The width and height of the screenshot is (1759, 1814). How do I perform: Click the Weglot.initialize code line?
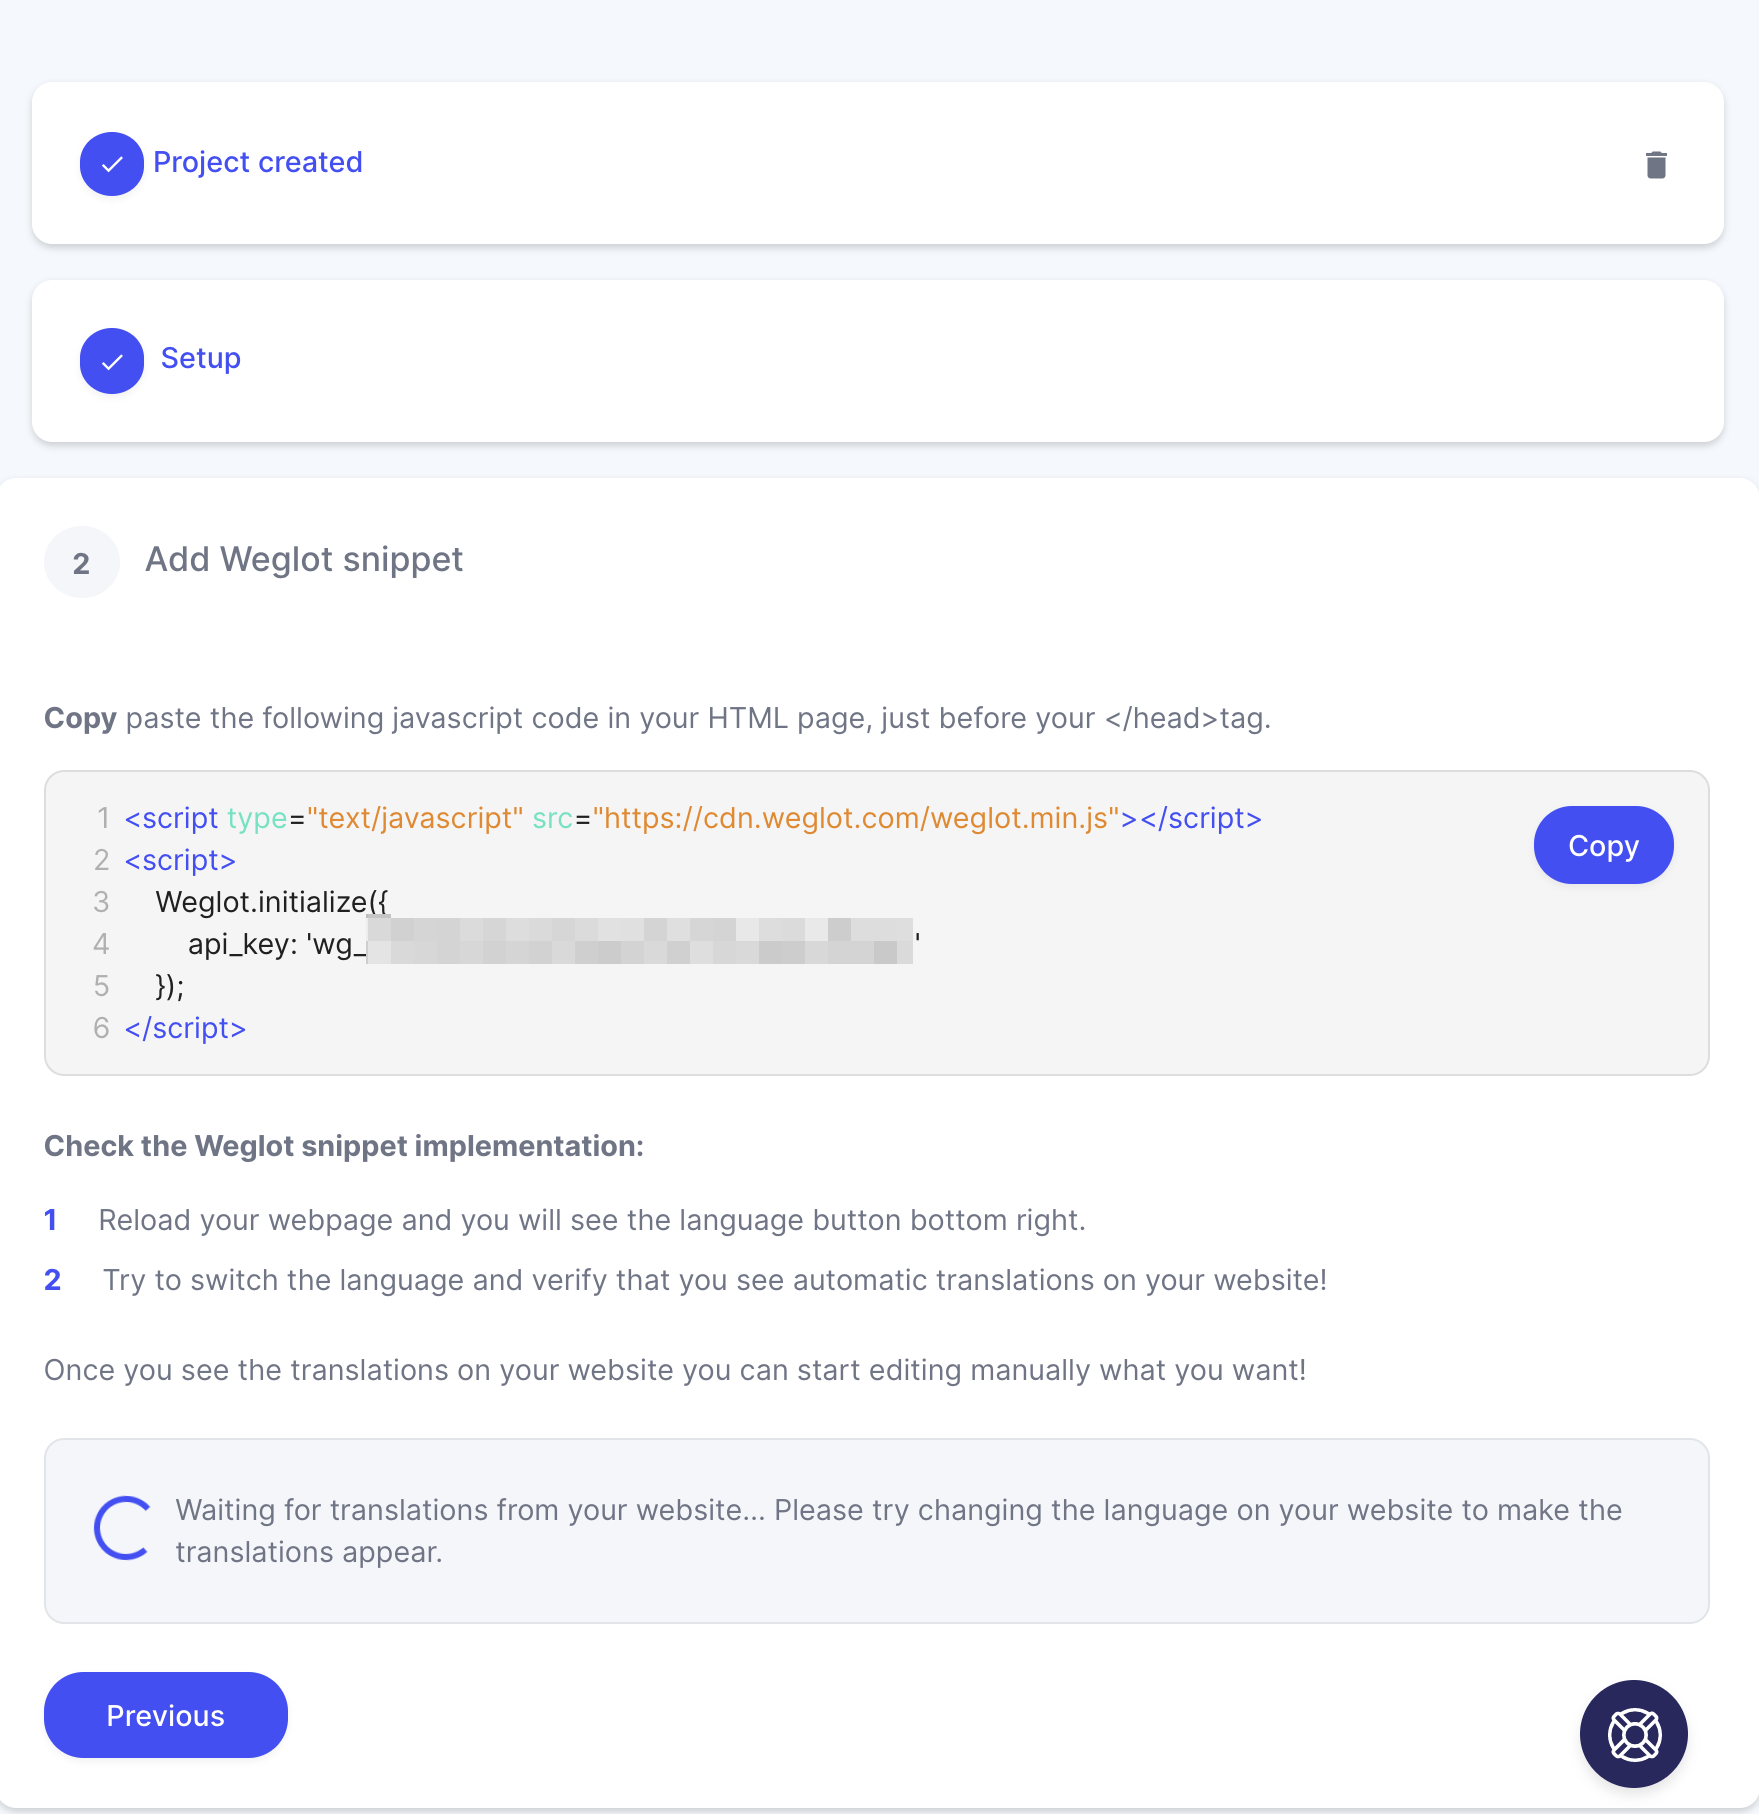pos(272,902)
